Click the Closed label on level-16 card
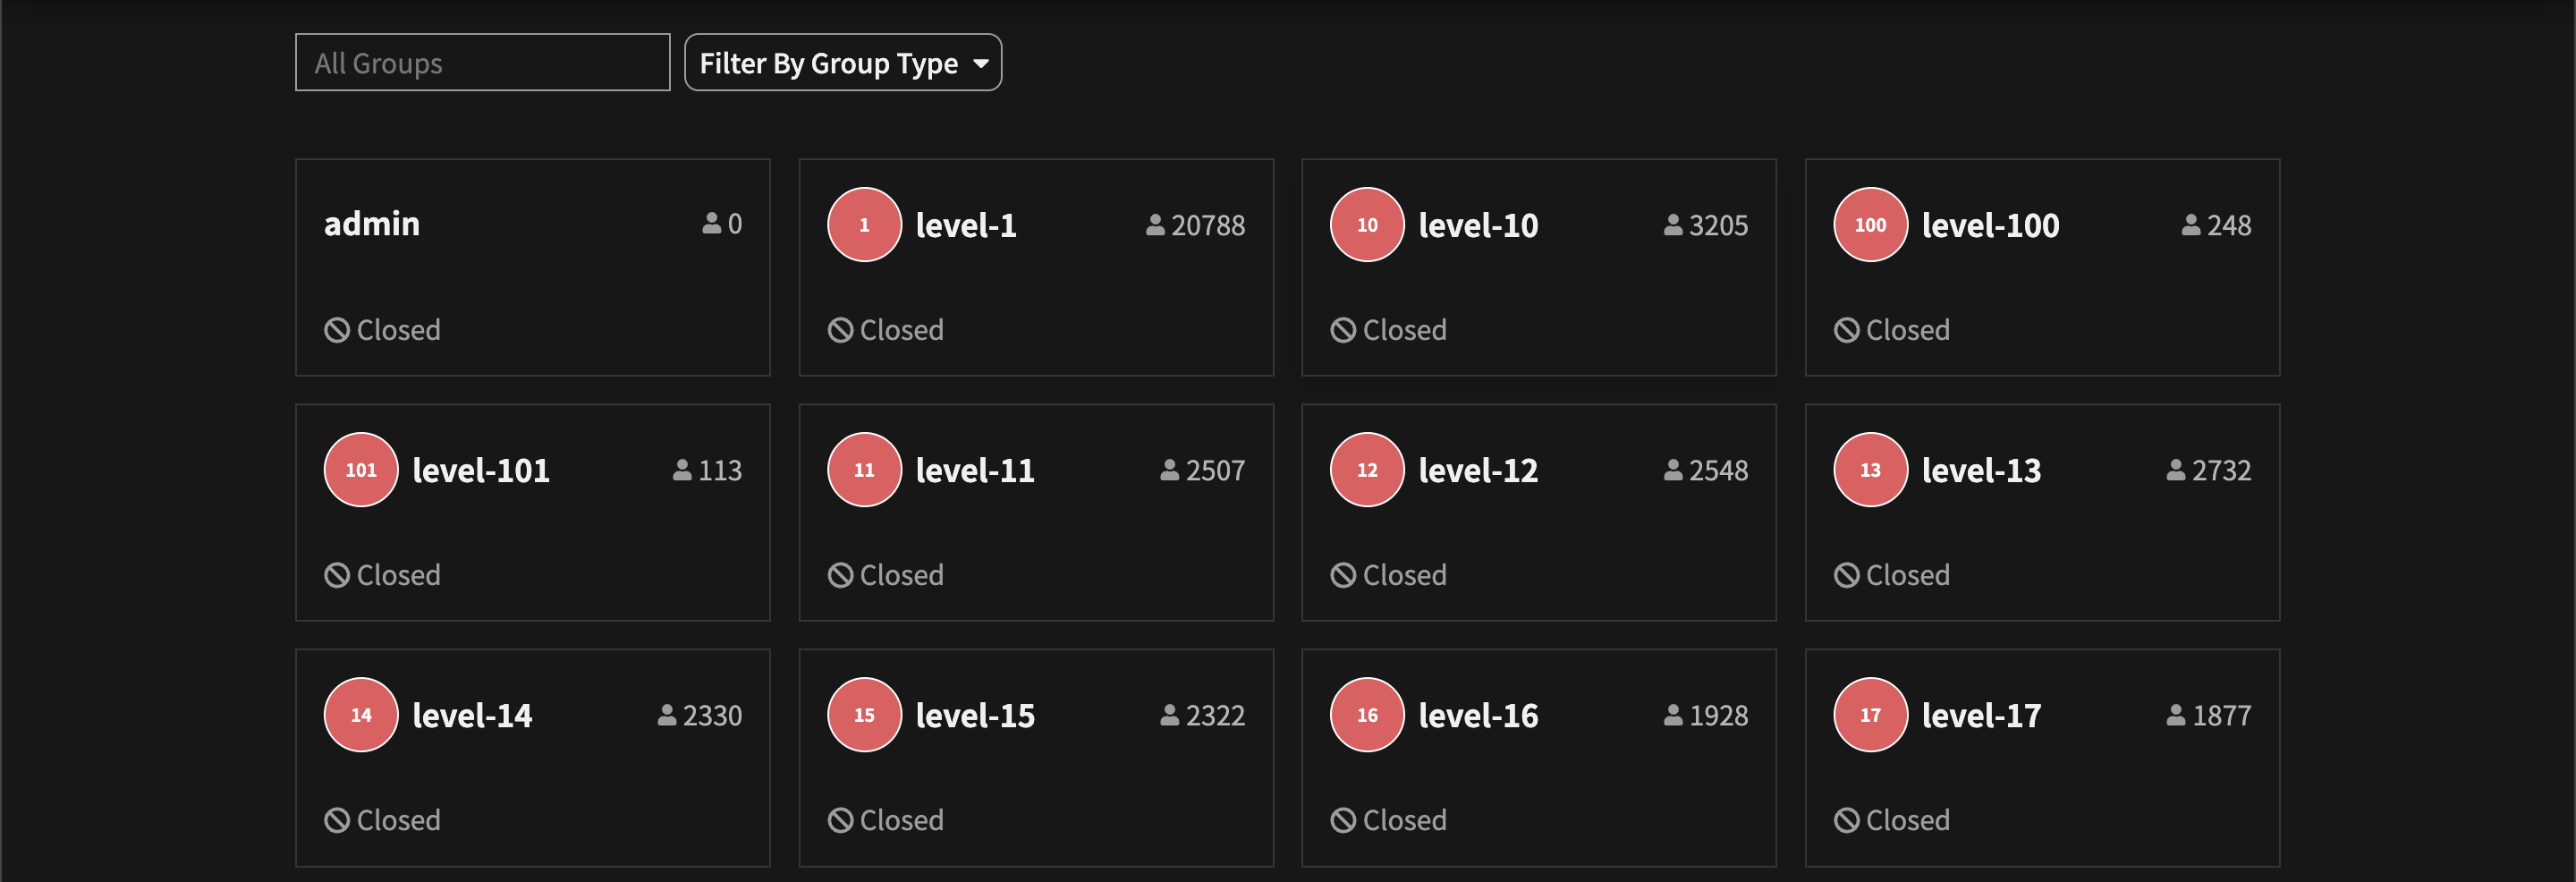This screenshot has height=882, width=2576. (1404, 820)
